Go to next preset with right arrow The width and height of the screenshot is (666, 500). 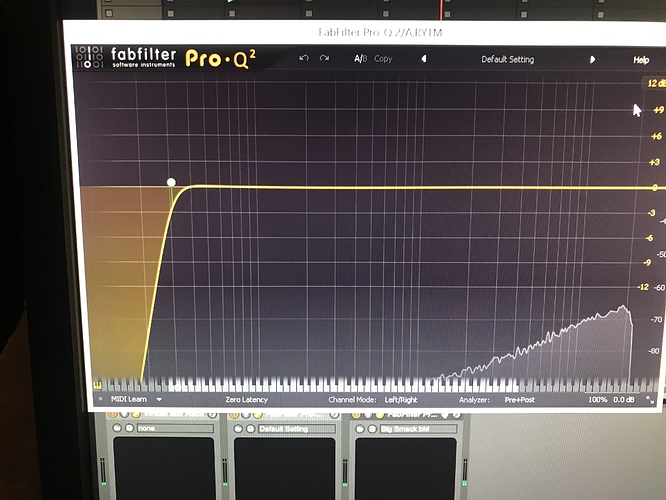593,59
